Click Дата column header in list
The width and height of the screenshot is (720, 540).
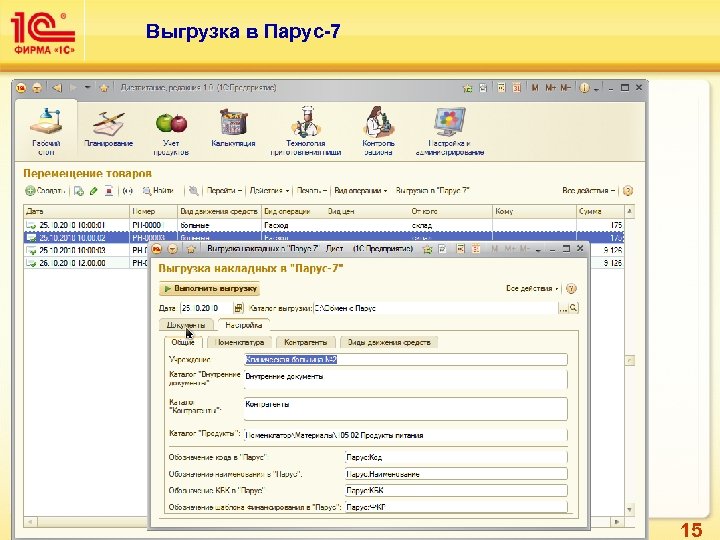pyautogui.click(x=77, y=211)
